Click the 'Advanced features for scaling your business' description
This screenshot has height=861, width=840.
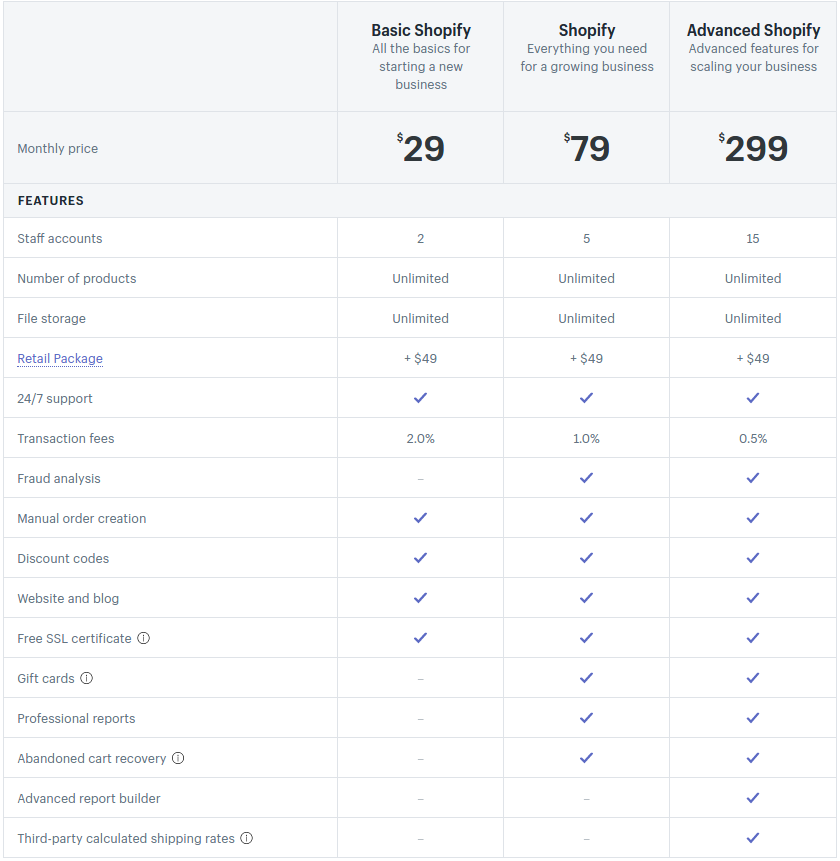(753, 58)
